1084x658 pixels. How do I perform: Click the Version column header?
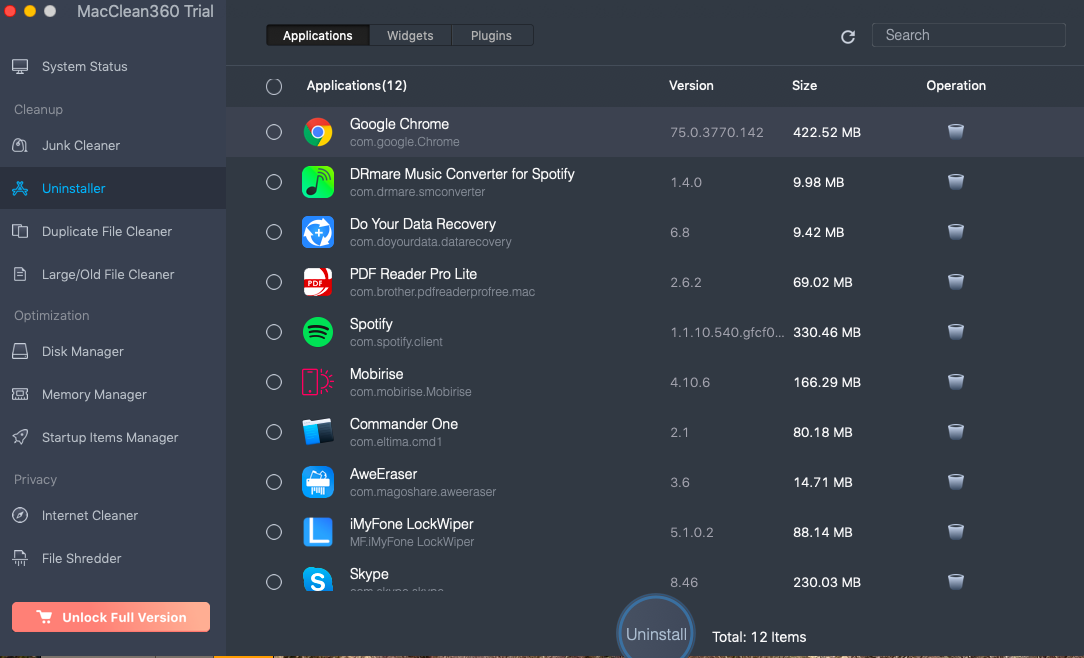click(x=691, y=86)
